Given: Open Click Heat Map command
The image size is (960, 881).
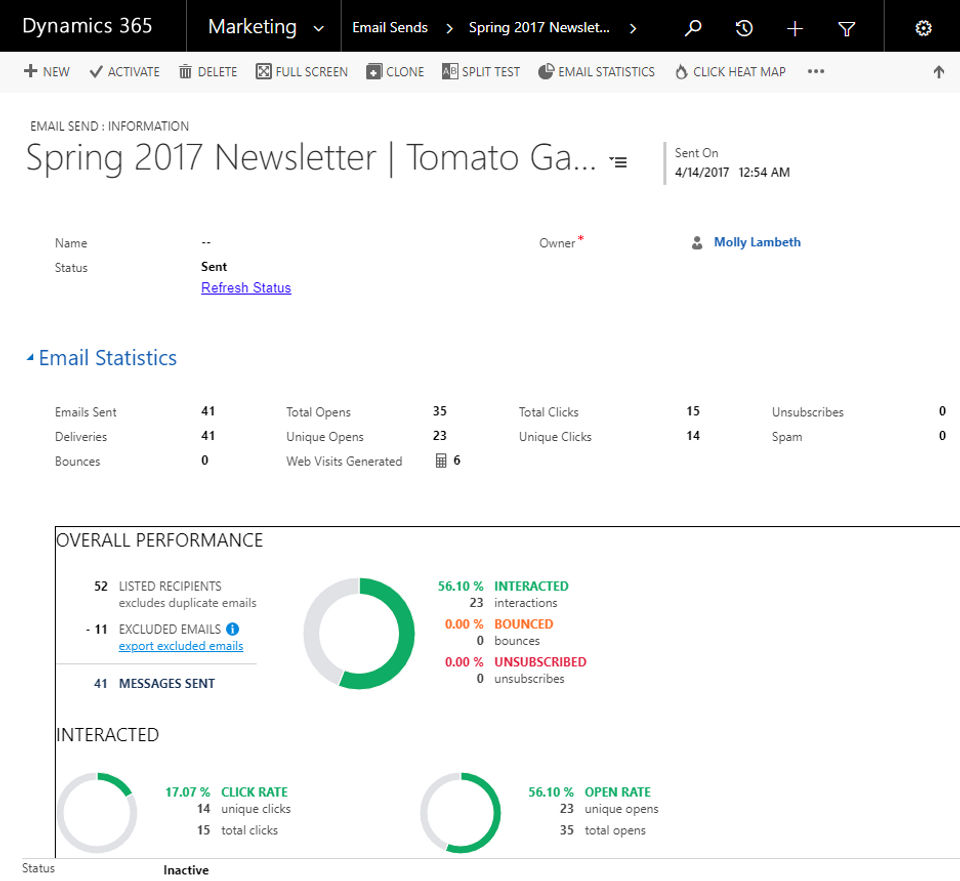Looking at the screenshot, I should click(x=730, y=72).
